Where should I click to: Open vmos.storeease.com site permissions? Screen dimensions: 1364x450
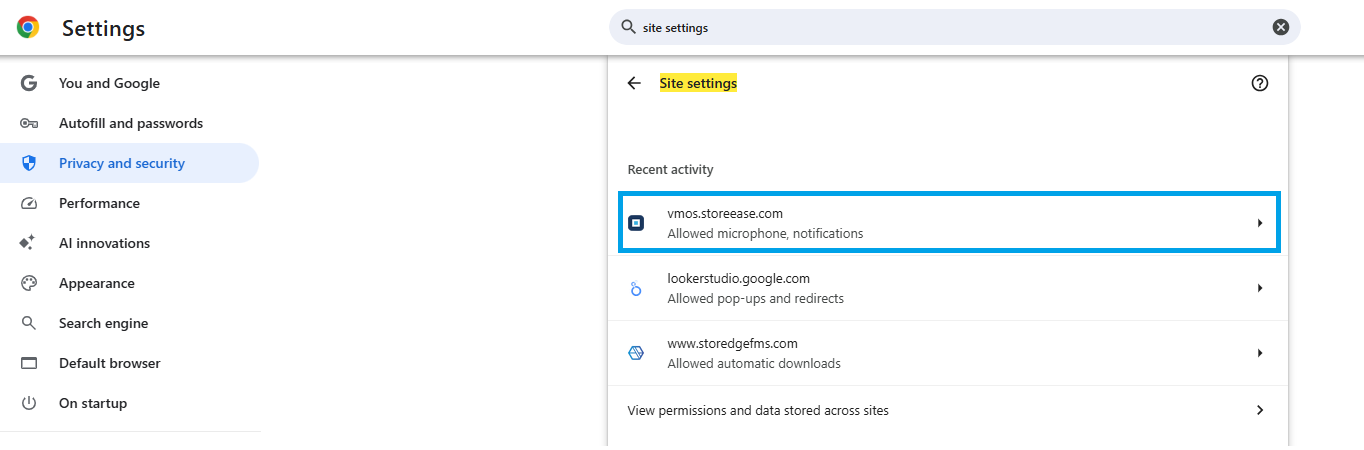point(948,223)
